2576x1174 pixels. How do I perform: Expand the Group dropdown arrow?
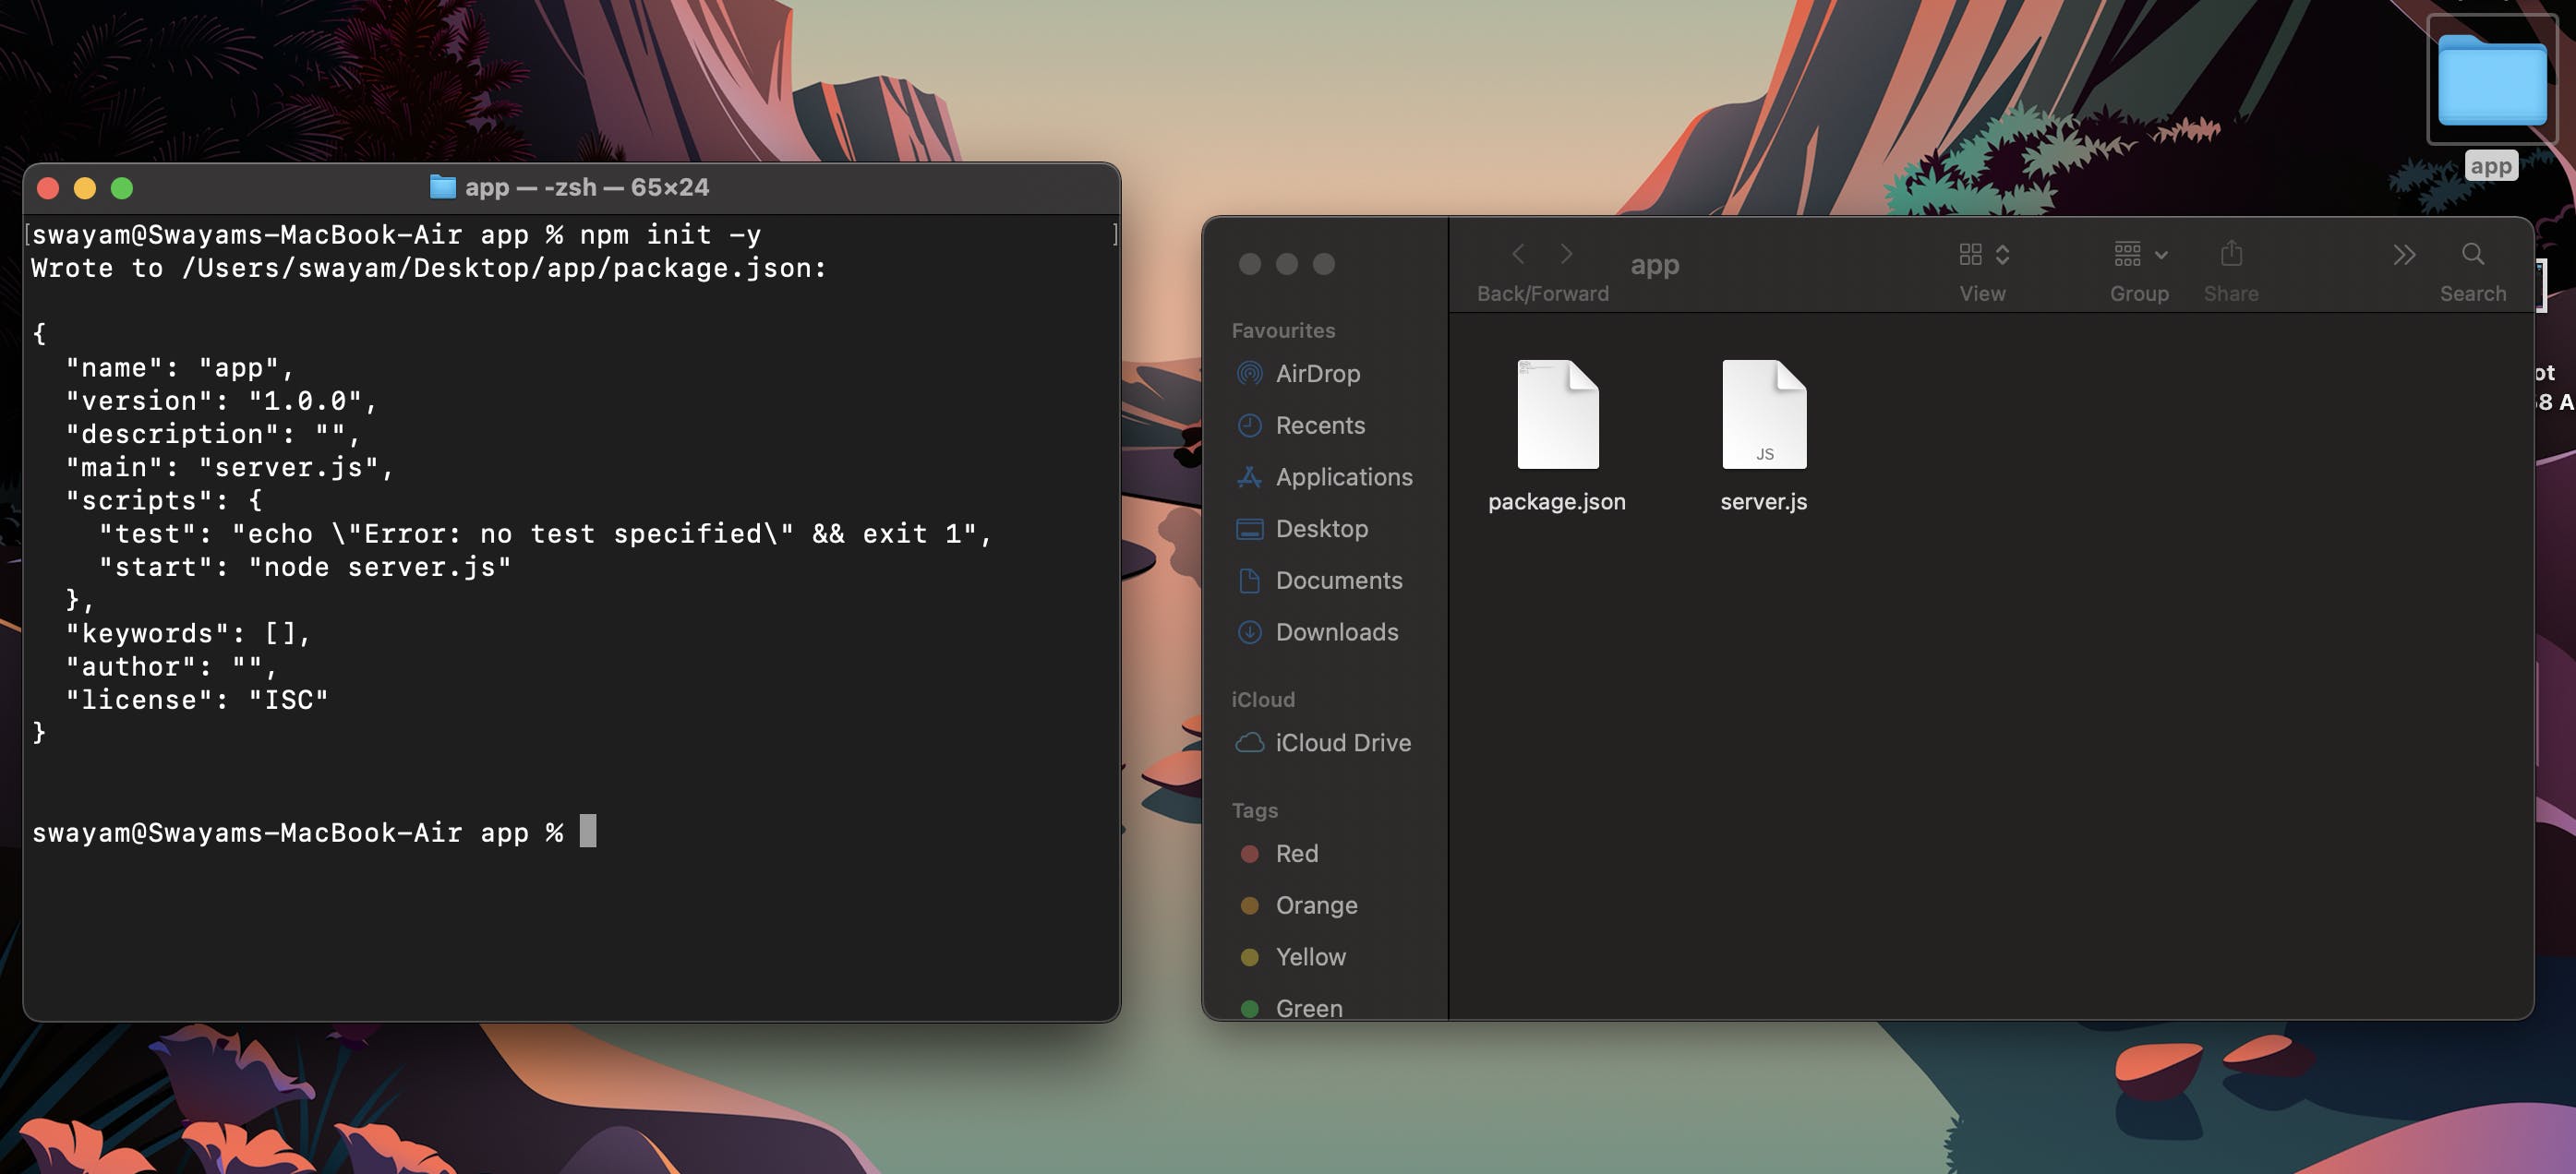pyautogui.click(x=2161, y=255)
